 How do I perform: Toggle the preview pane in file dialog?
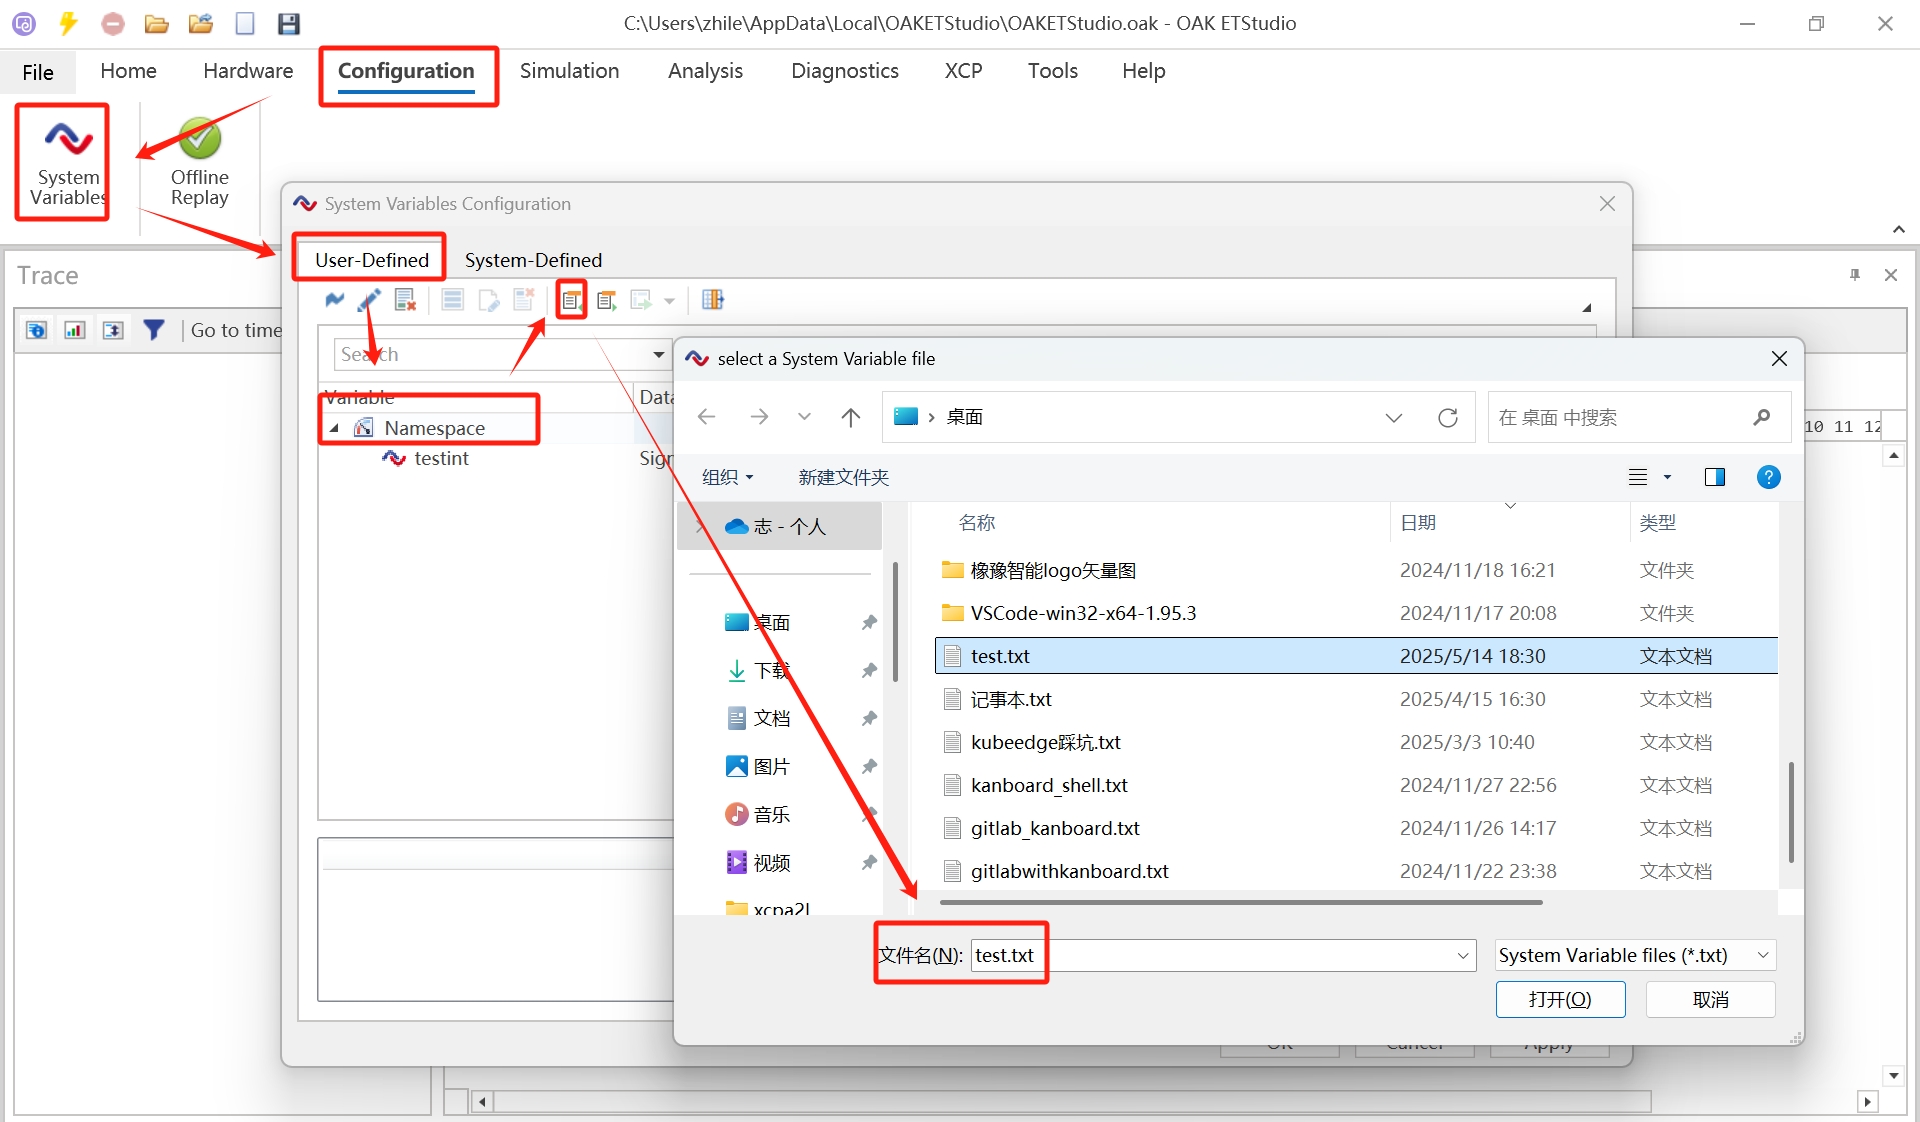point(1714,477)
